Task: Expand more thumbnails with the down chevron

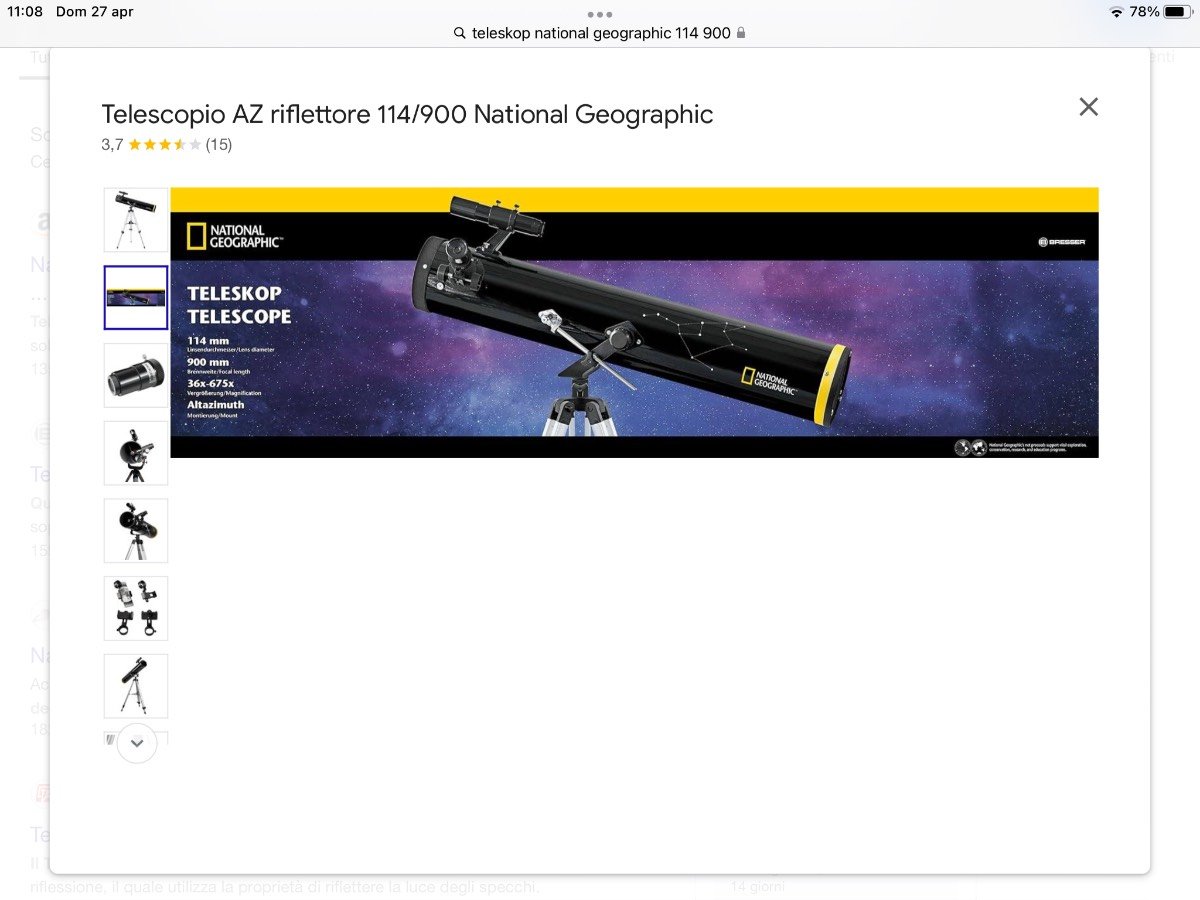Action: click(137, 743)
